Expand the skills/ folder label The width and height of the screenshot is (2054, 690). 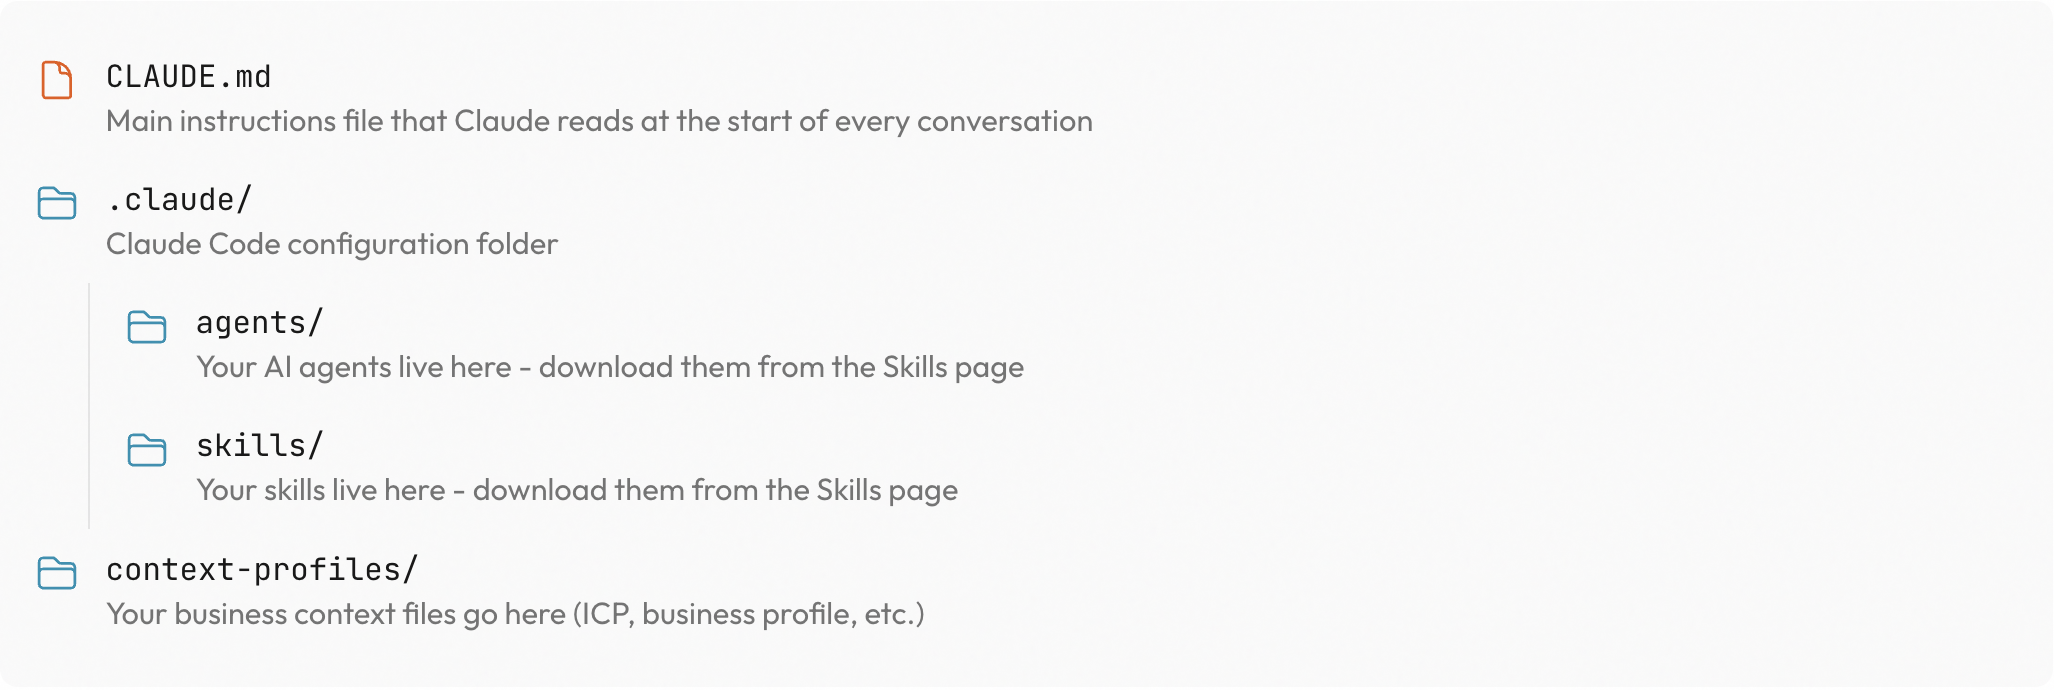point(259,446)
